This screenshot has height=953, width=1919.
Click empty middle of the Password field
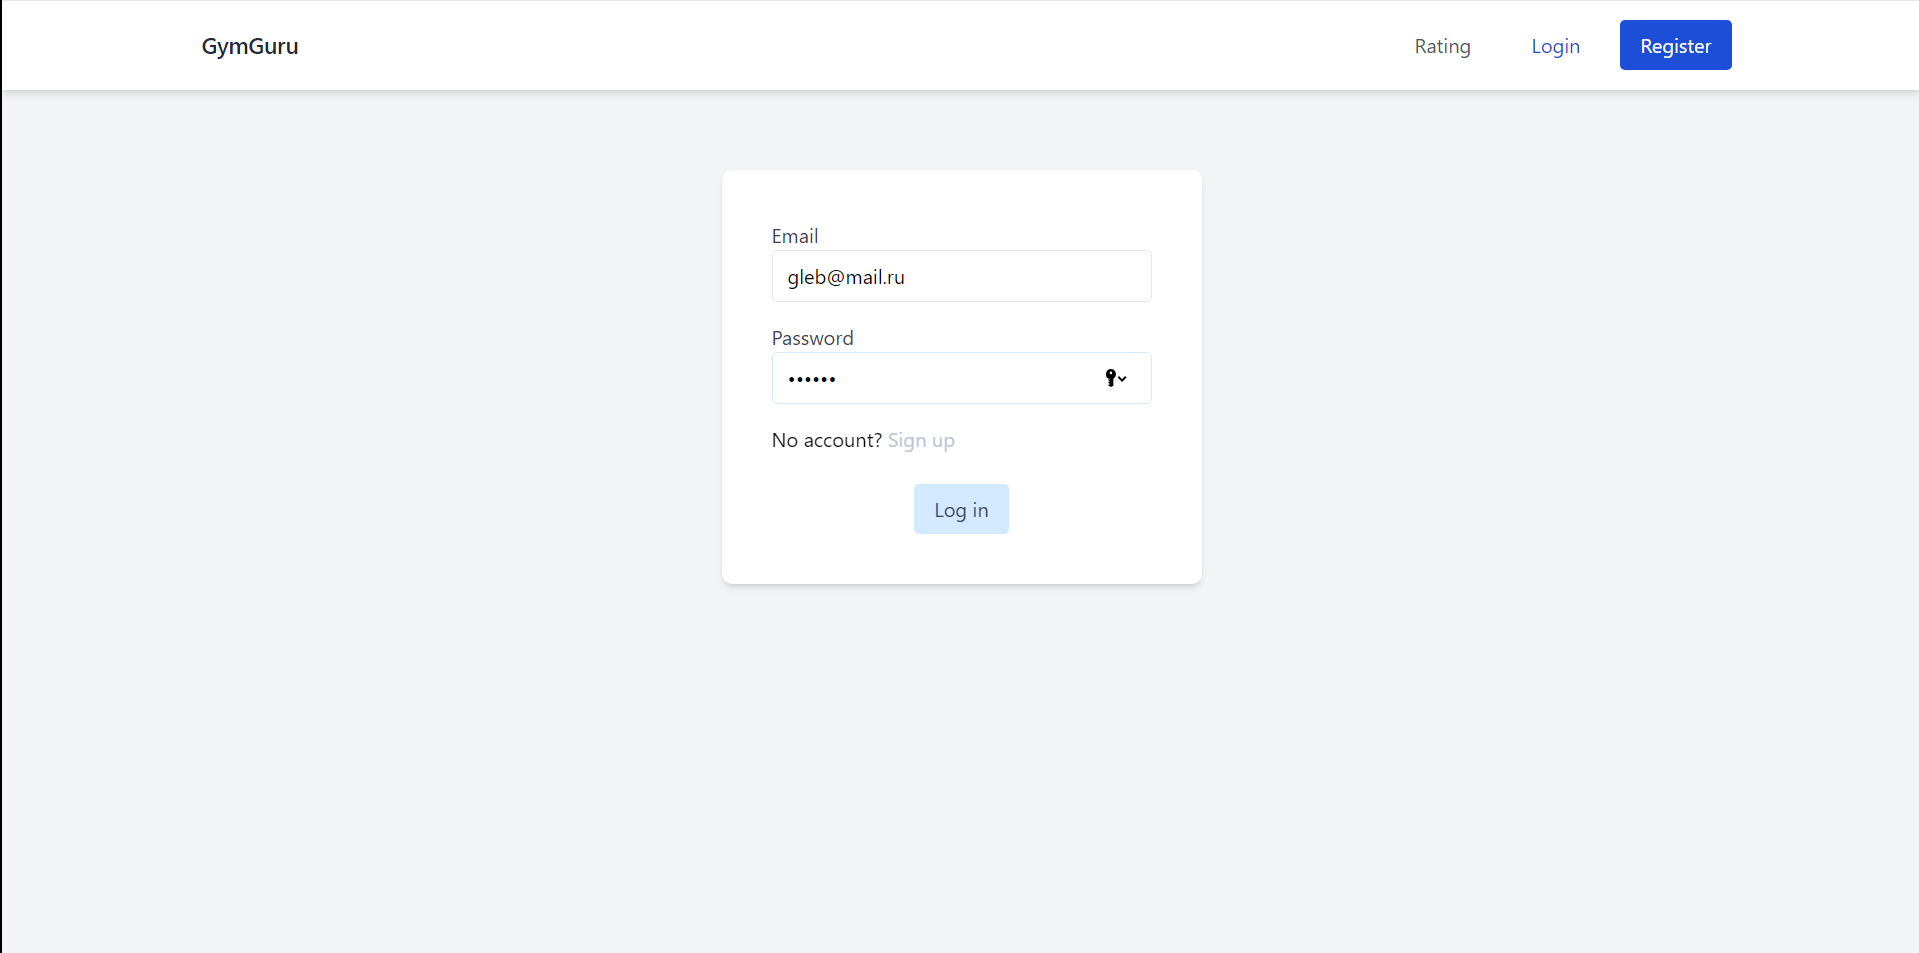(x=960, y=378)
